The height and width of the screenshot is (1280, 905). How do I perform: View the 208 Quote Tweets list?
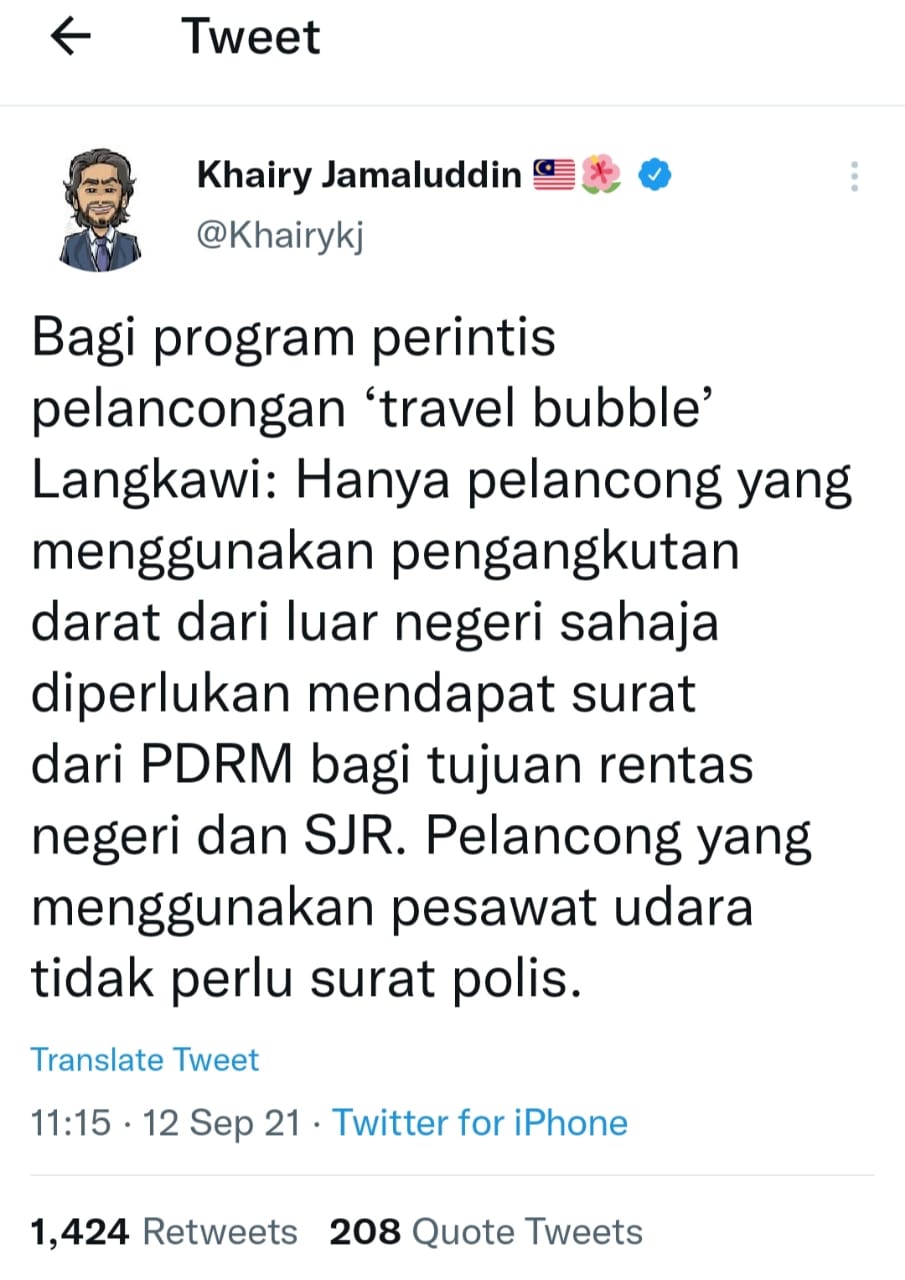pos(486,1232)
